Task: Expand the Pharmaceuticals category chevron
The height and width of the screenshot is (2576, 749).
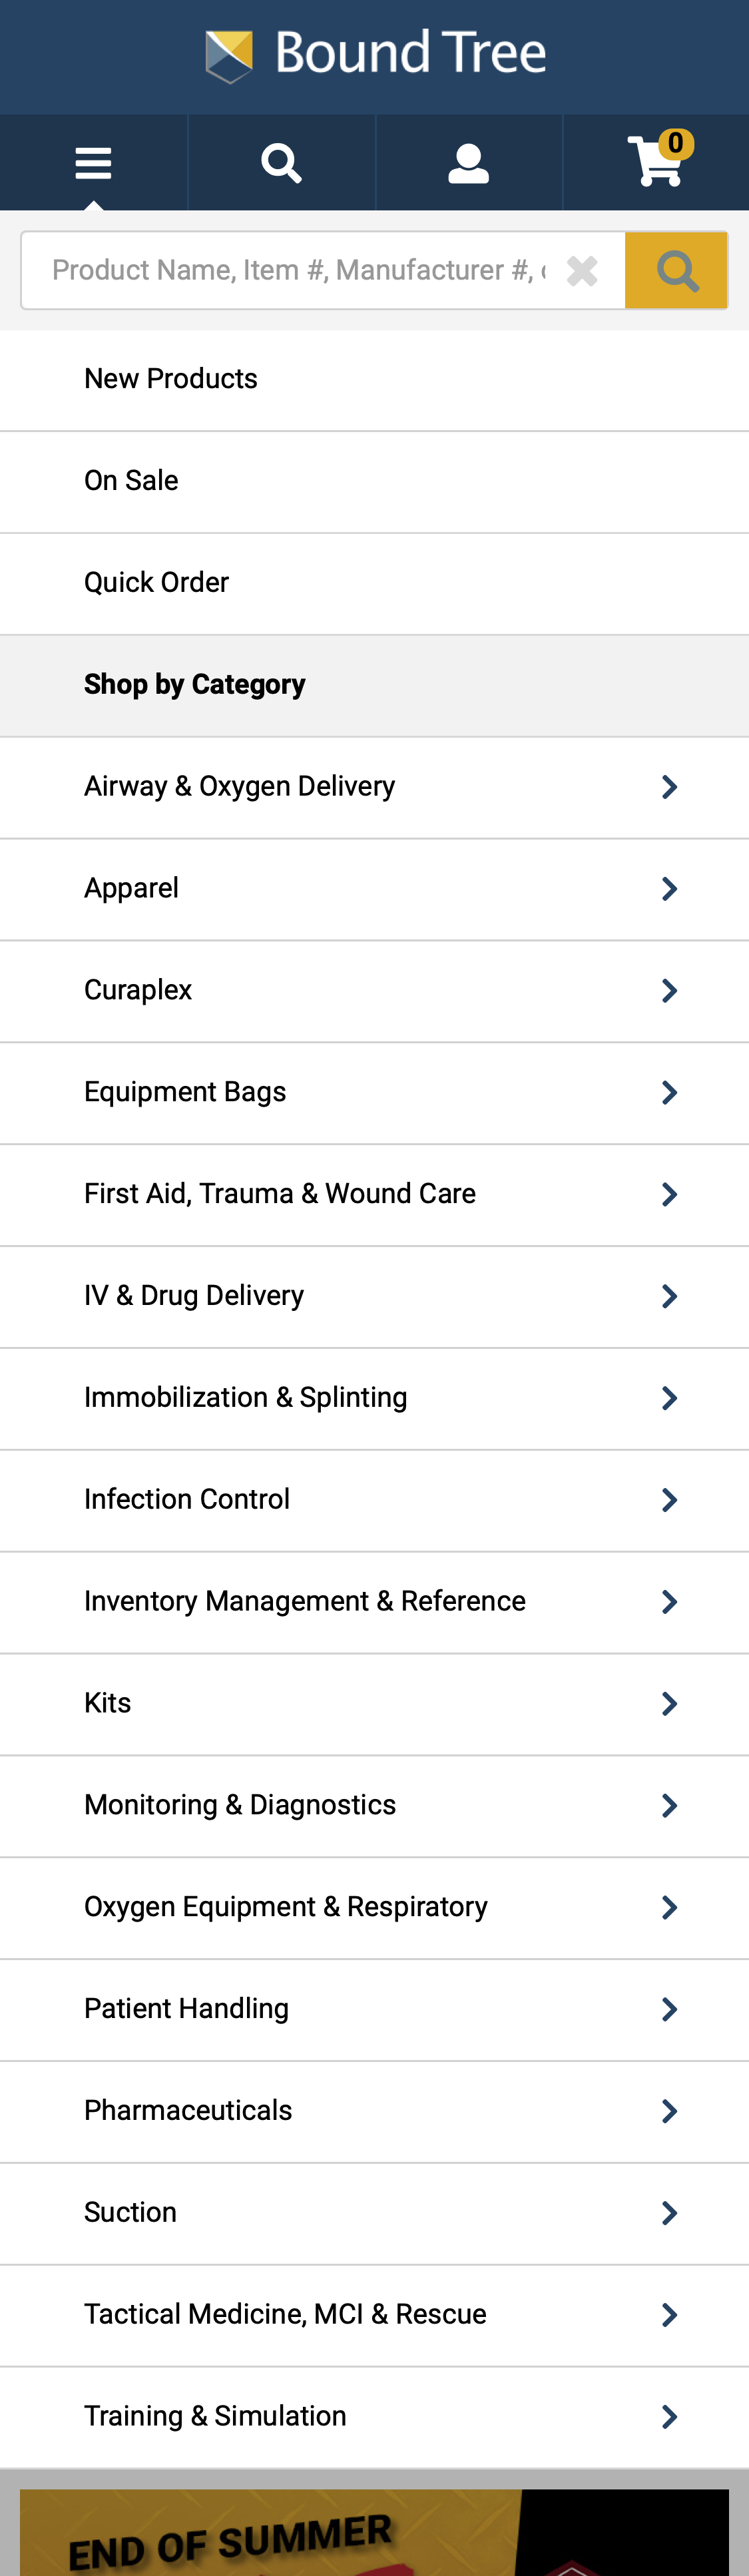Action: click(x=669, y=2111)
